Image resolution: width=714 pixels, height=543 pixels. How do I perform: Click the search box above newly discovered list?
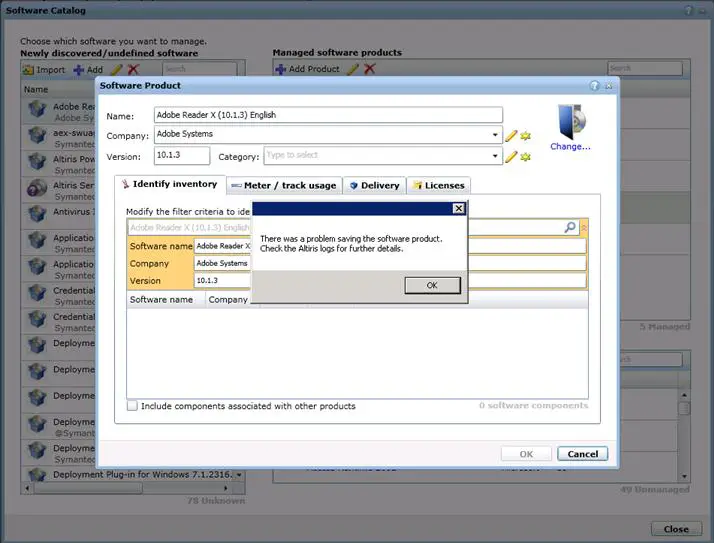click(199, 69)
